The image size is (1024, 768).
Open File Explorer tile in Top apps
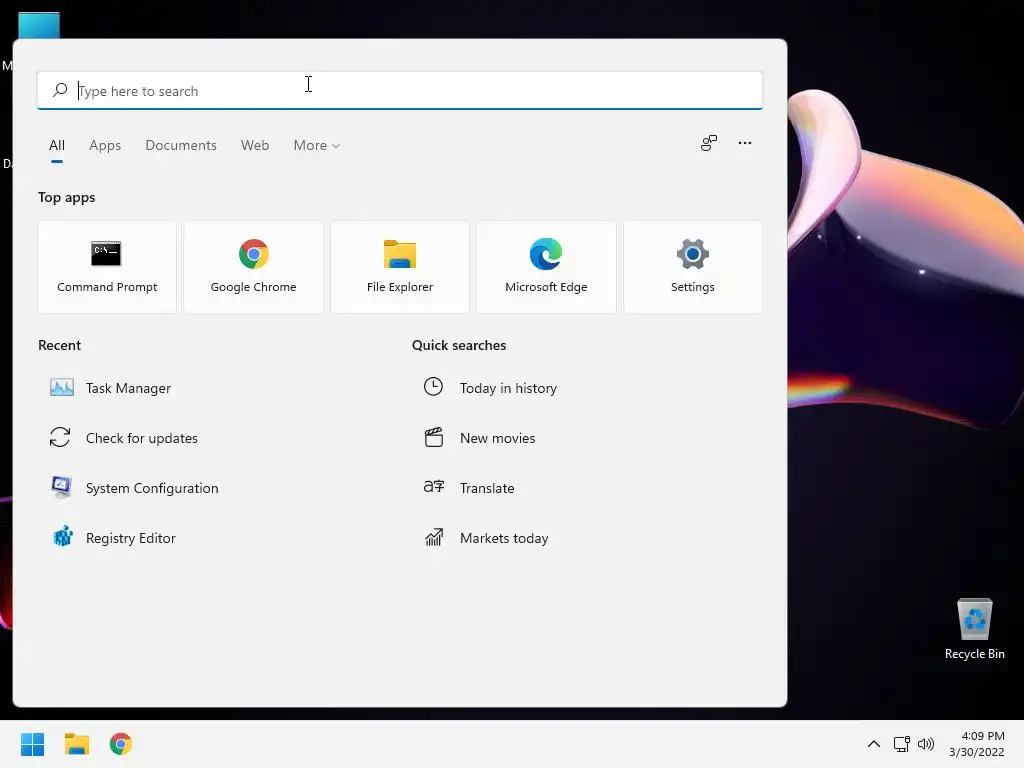(x=400, y=267)
